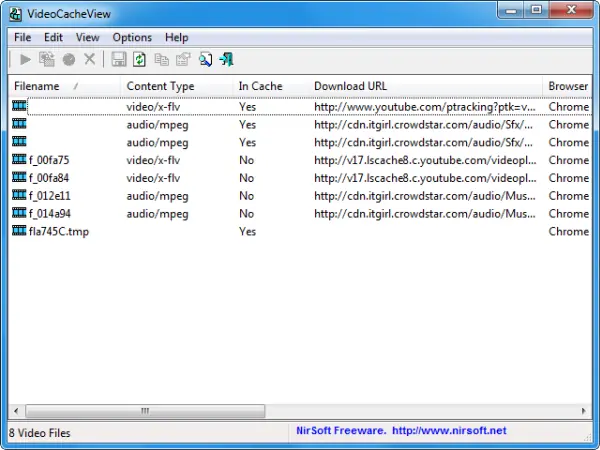The width and height of the screenshot is (600, 450).
Task: Open Find using the magnifier icon
Action: [x=205, y=60]
